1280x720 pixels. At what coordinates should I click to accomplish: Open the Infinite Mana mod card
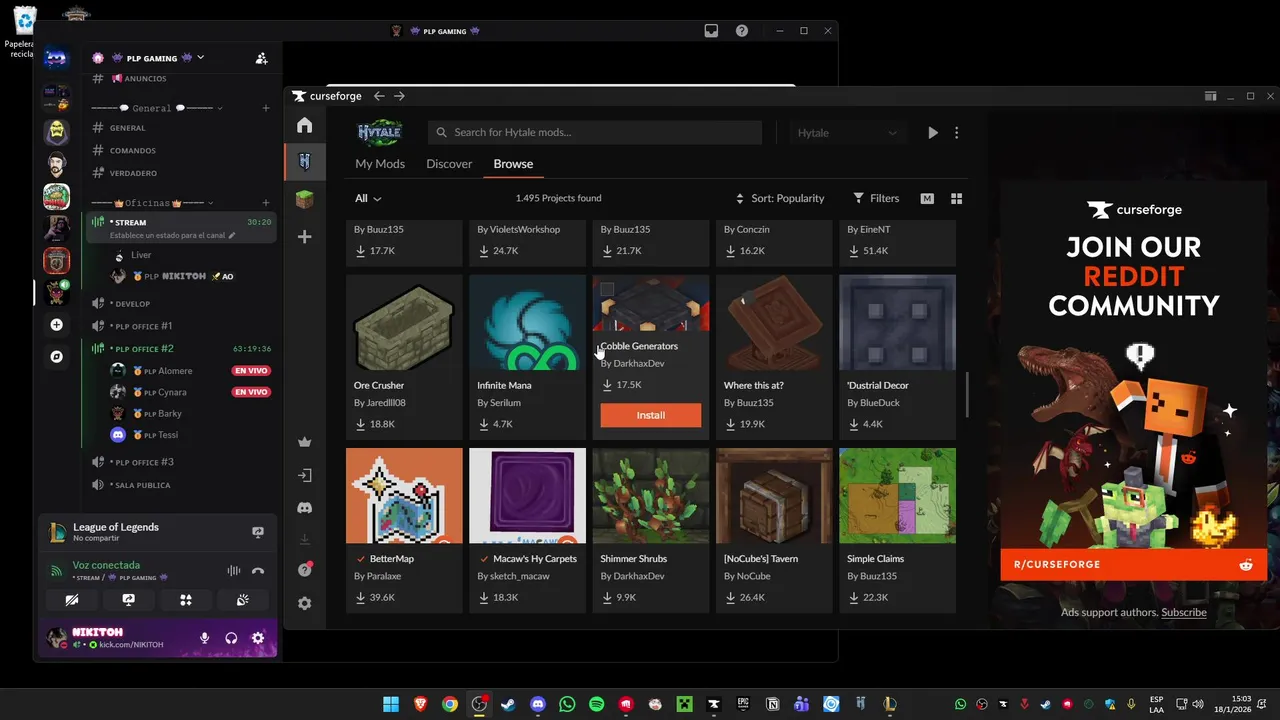point(527,357)
